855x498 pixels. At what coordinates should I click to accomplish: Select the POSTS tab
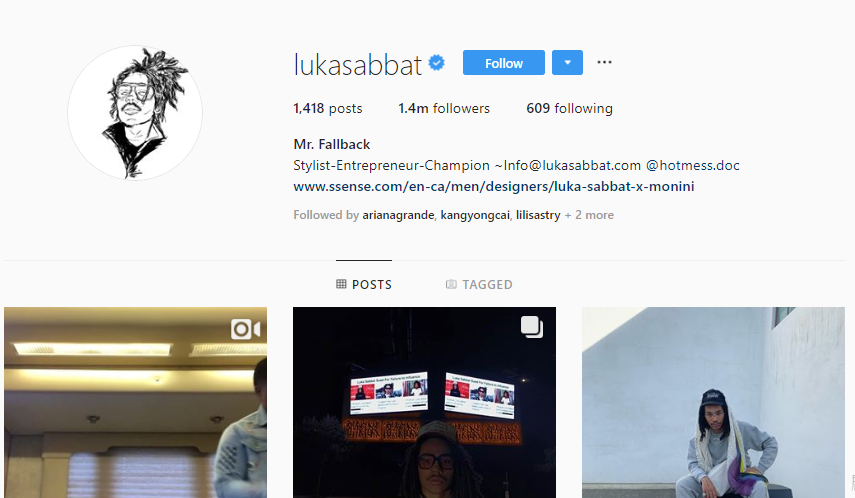(364, 284)
